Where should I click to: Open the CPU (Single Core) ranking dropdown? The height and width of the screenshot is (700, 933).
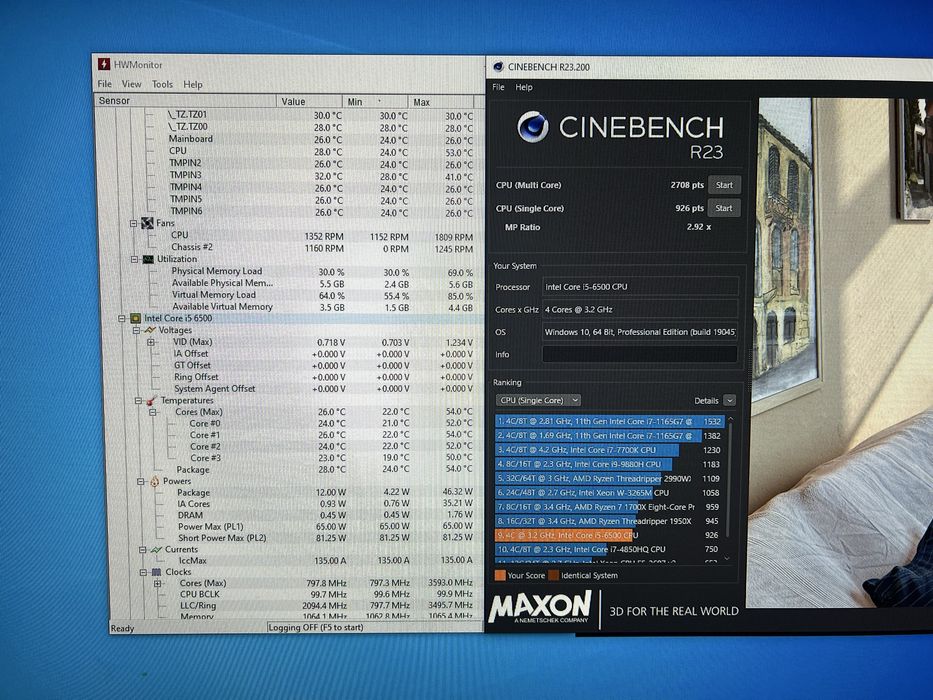click(538, 401)
